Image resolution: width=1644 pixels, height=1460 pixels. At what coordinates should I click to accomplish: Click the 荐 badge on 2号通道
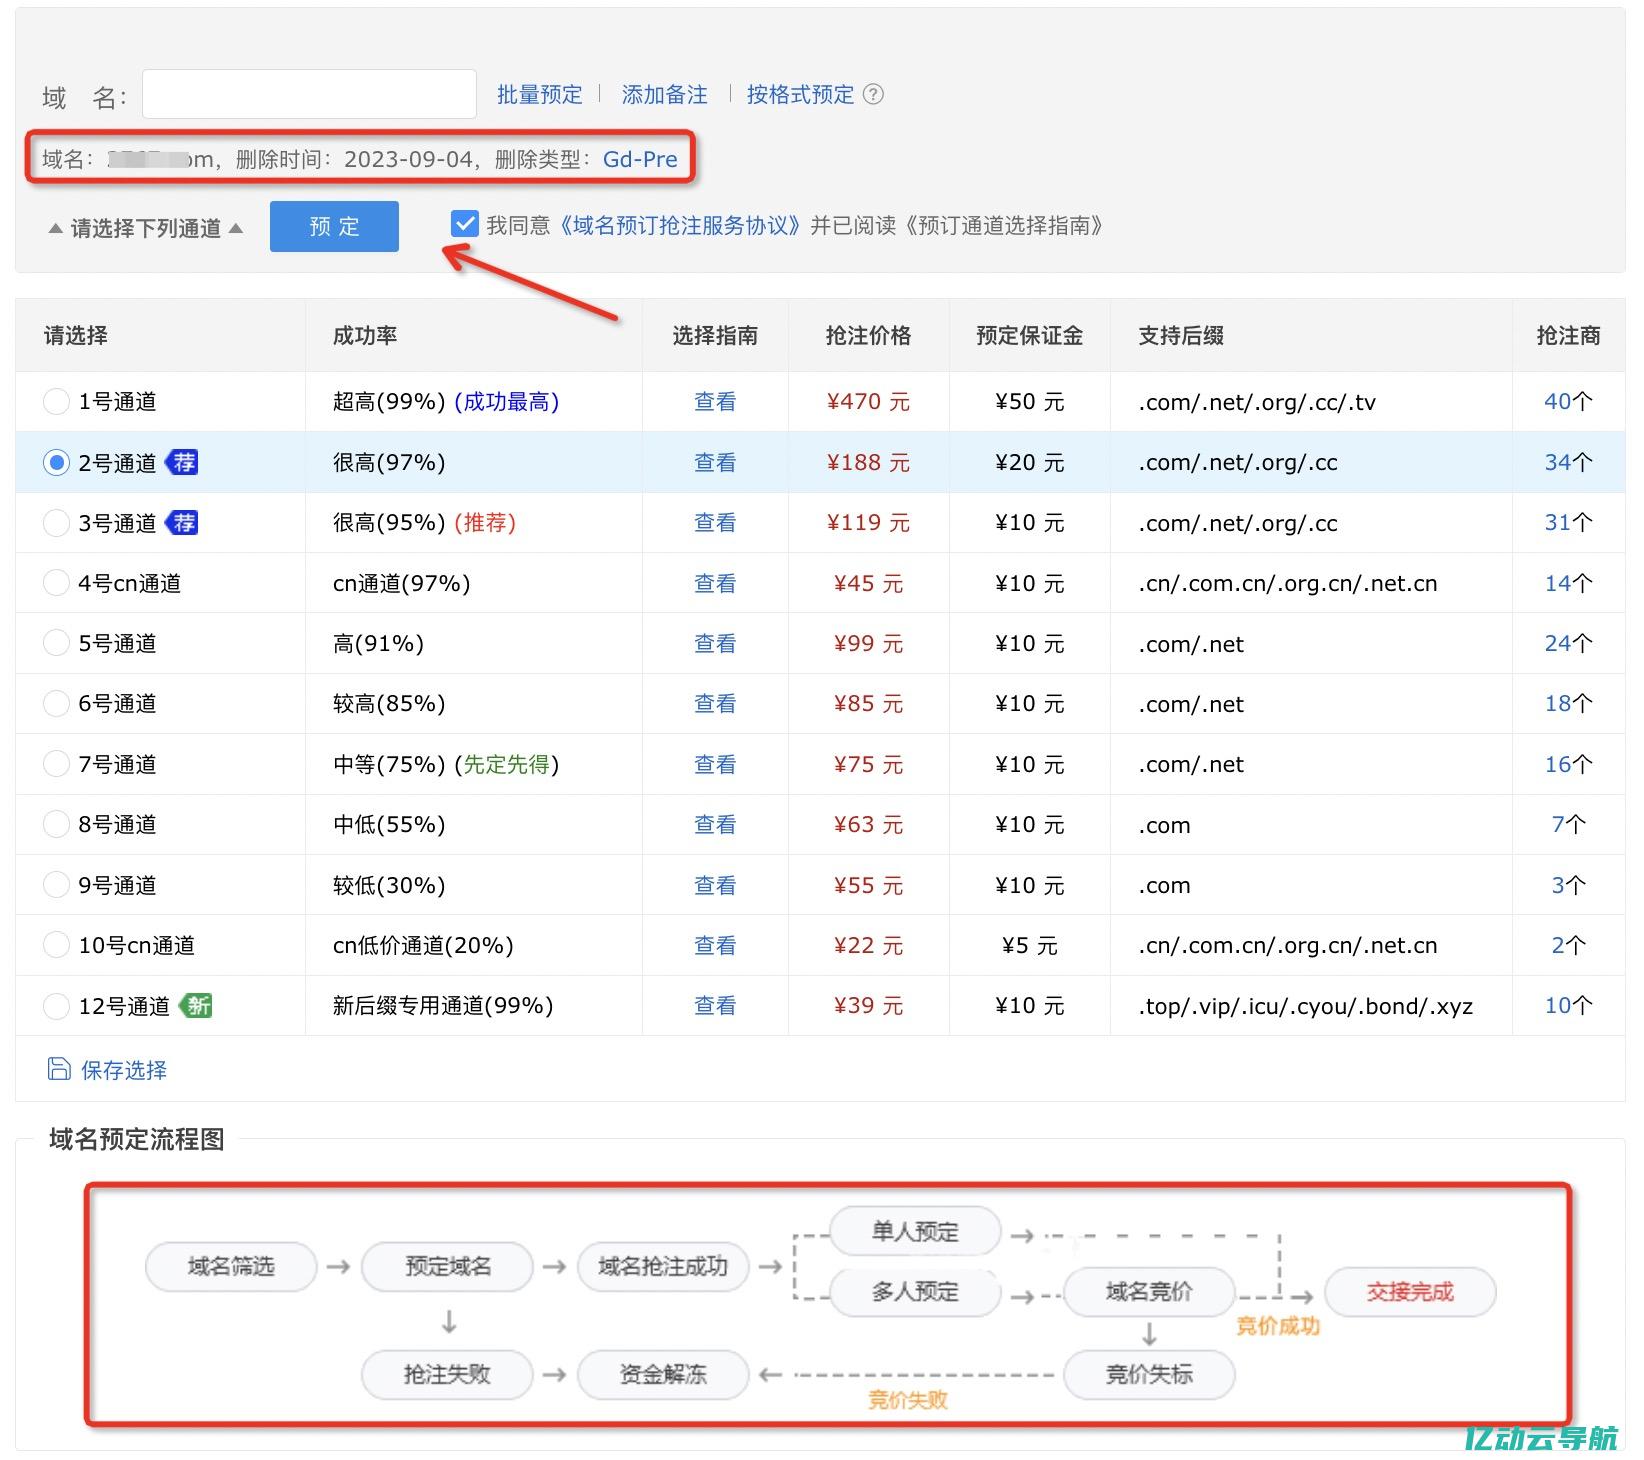183,462
